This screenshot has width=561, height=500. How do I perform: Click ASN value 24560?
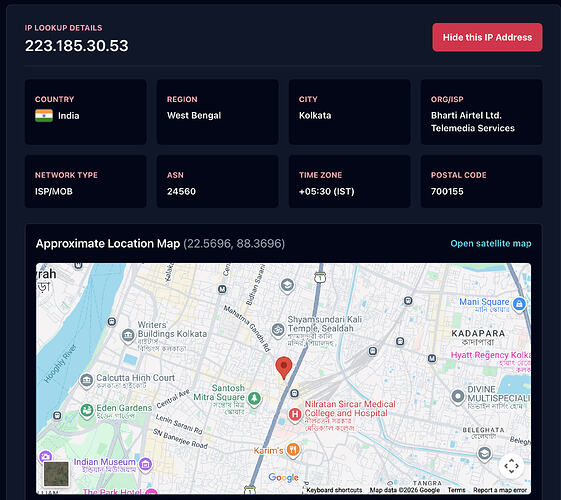(x=181, y=191)
